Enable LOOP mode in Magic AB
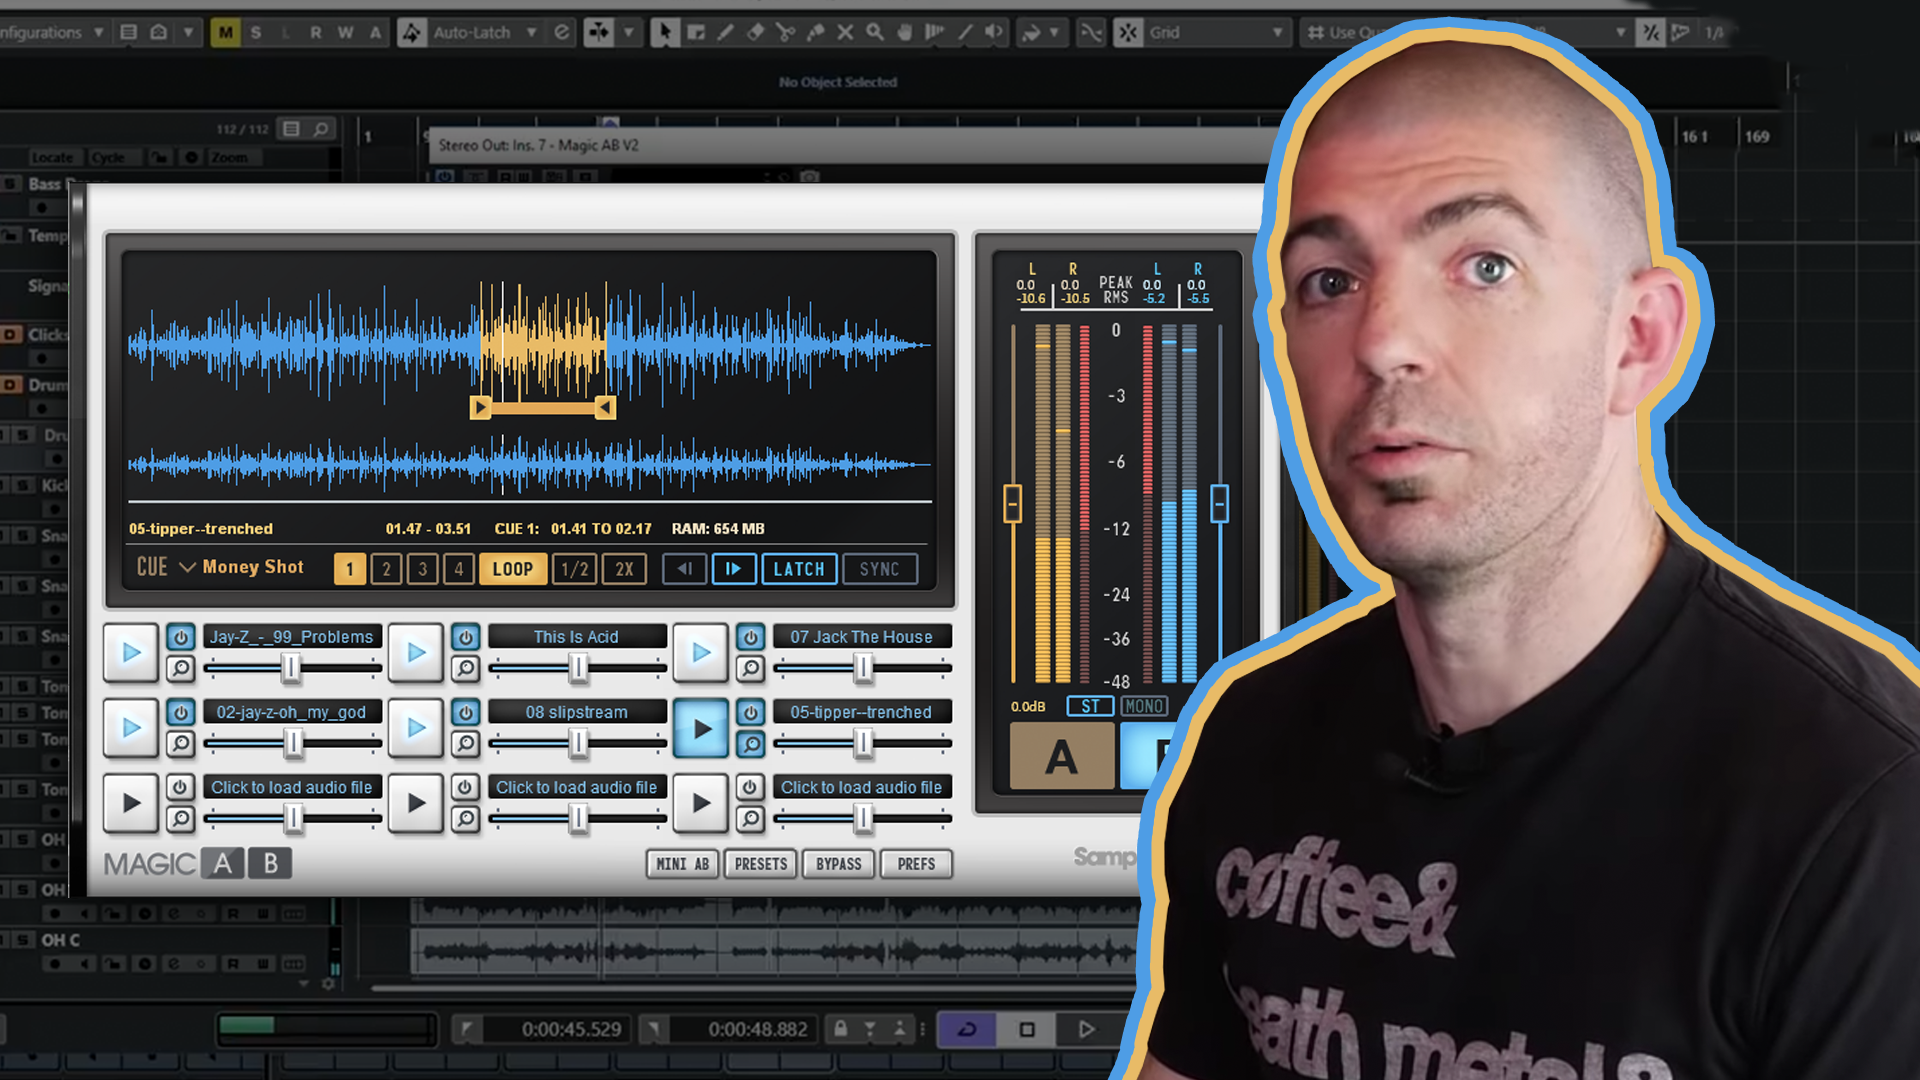1920x1080 pixels. 513,569
